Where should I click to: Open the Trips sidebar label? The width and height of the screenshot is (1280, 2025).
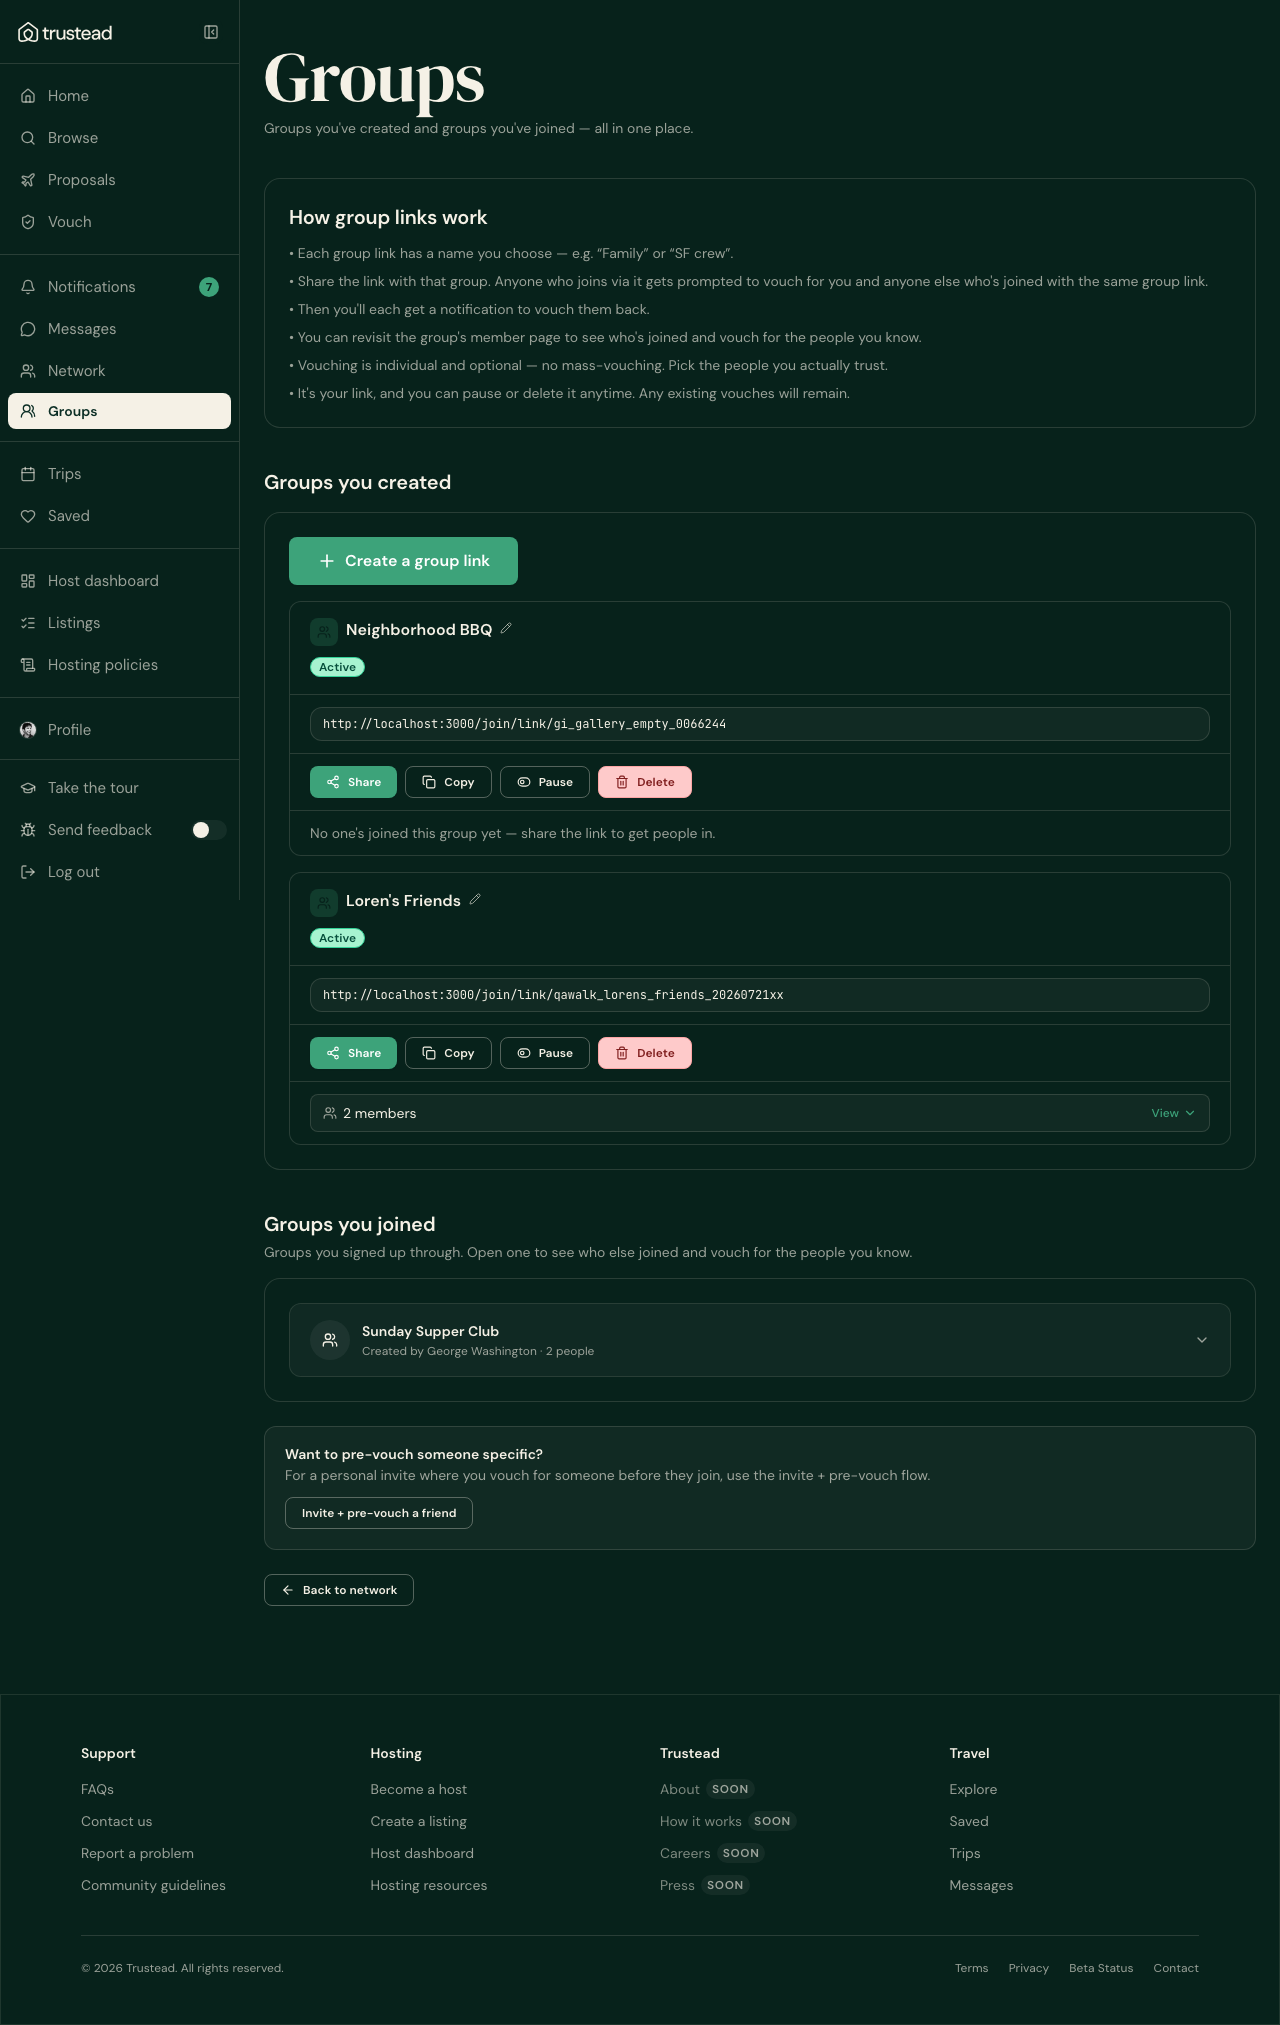64,474
